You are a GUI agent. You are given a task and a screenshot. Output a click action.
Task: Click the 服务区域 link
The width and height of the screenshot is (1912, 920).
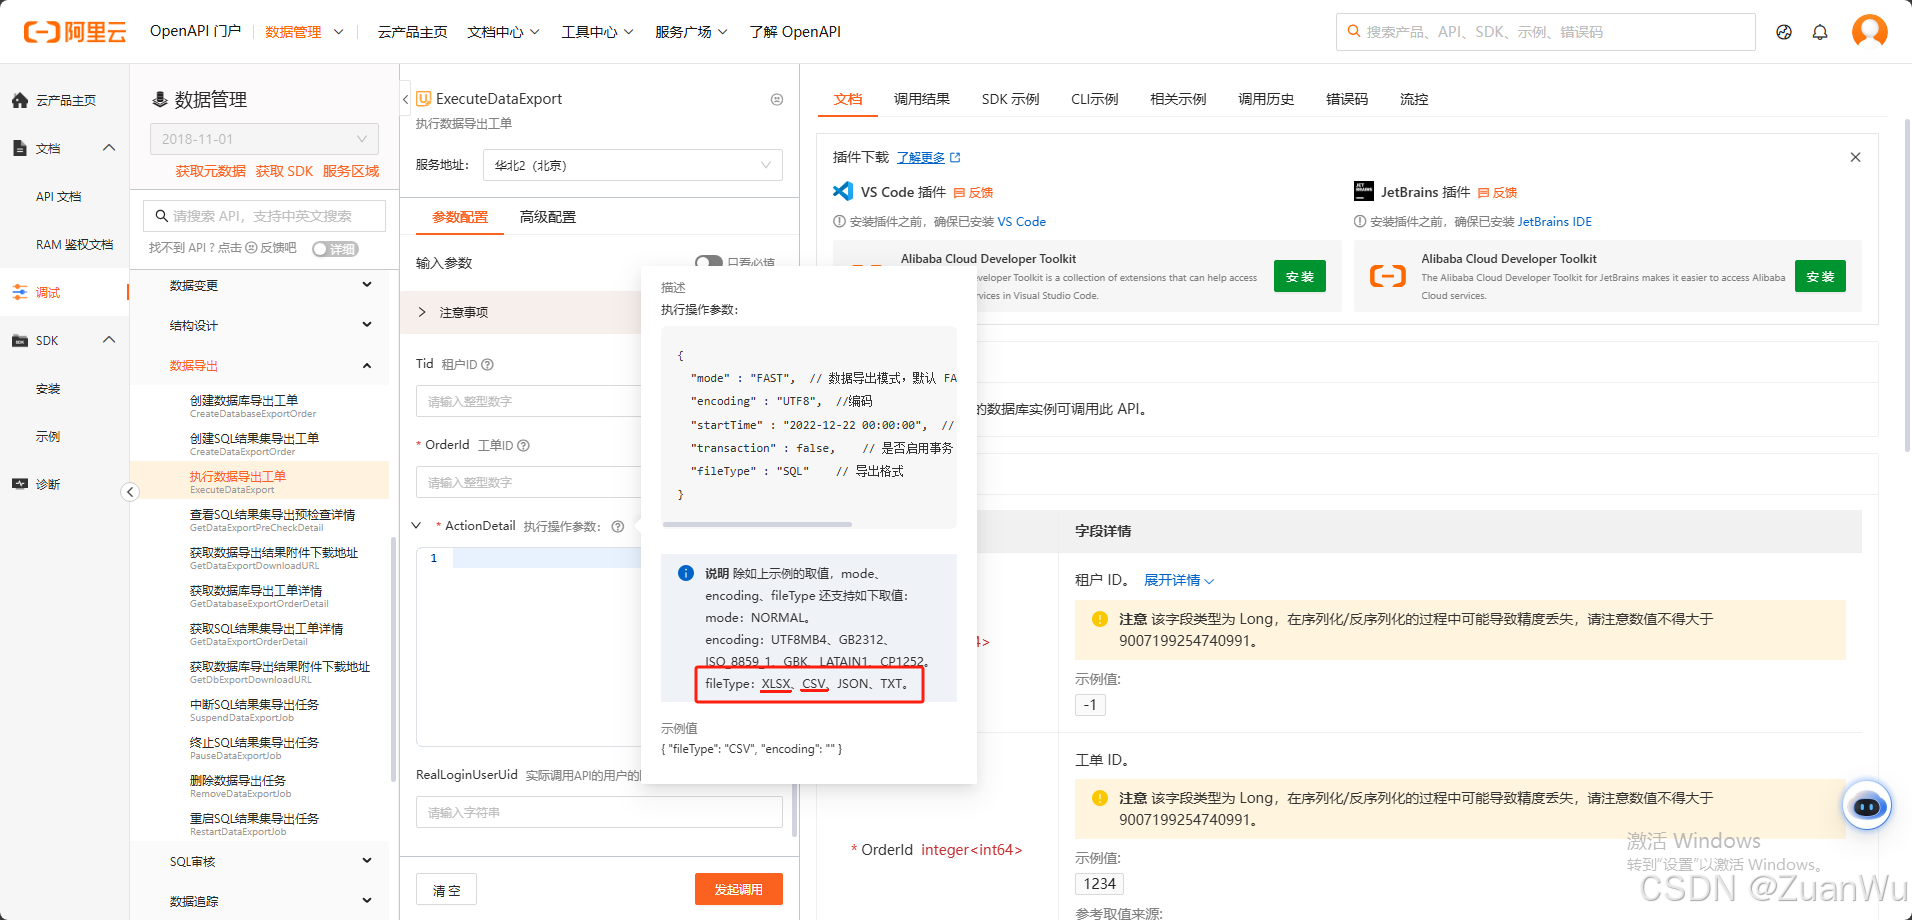pos(351,171)
